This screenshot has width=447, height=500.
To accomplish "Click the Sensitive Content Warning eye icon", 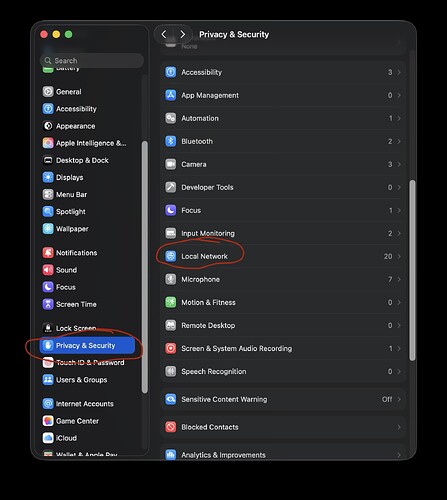I will (171, 399).
